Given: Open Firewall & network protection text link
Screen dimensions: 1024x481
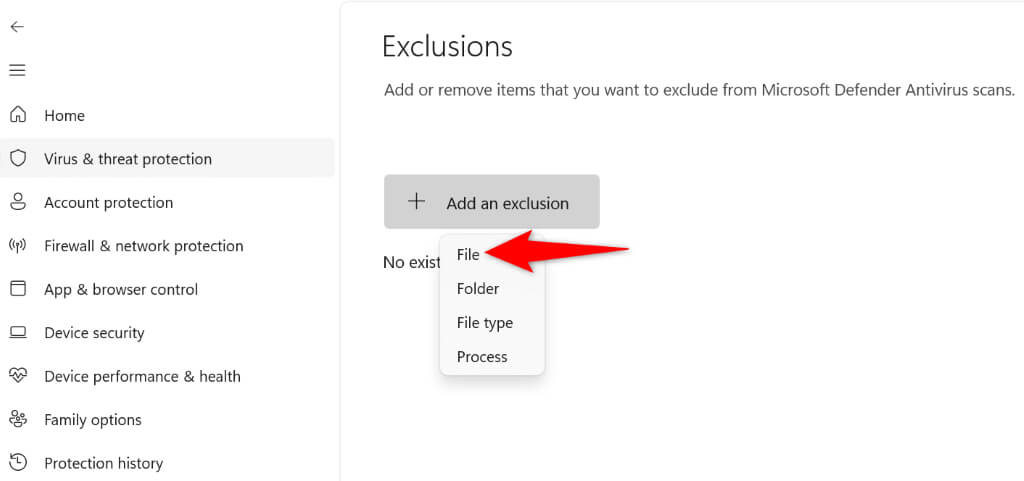Looking at the screenshot, I should click(x=143, y=246).
